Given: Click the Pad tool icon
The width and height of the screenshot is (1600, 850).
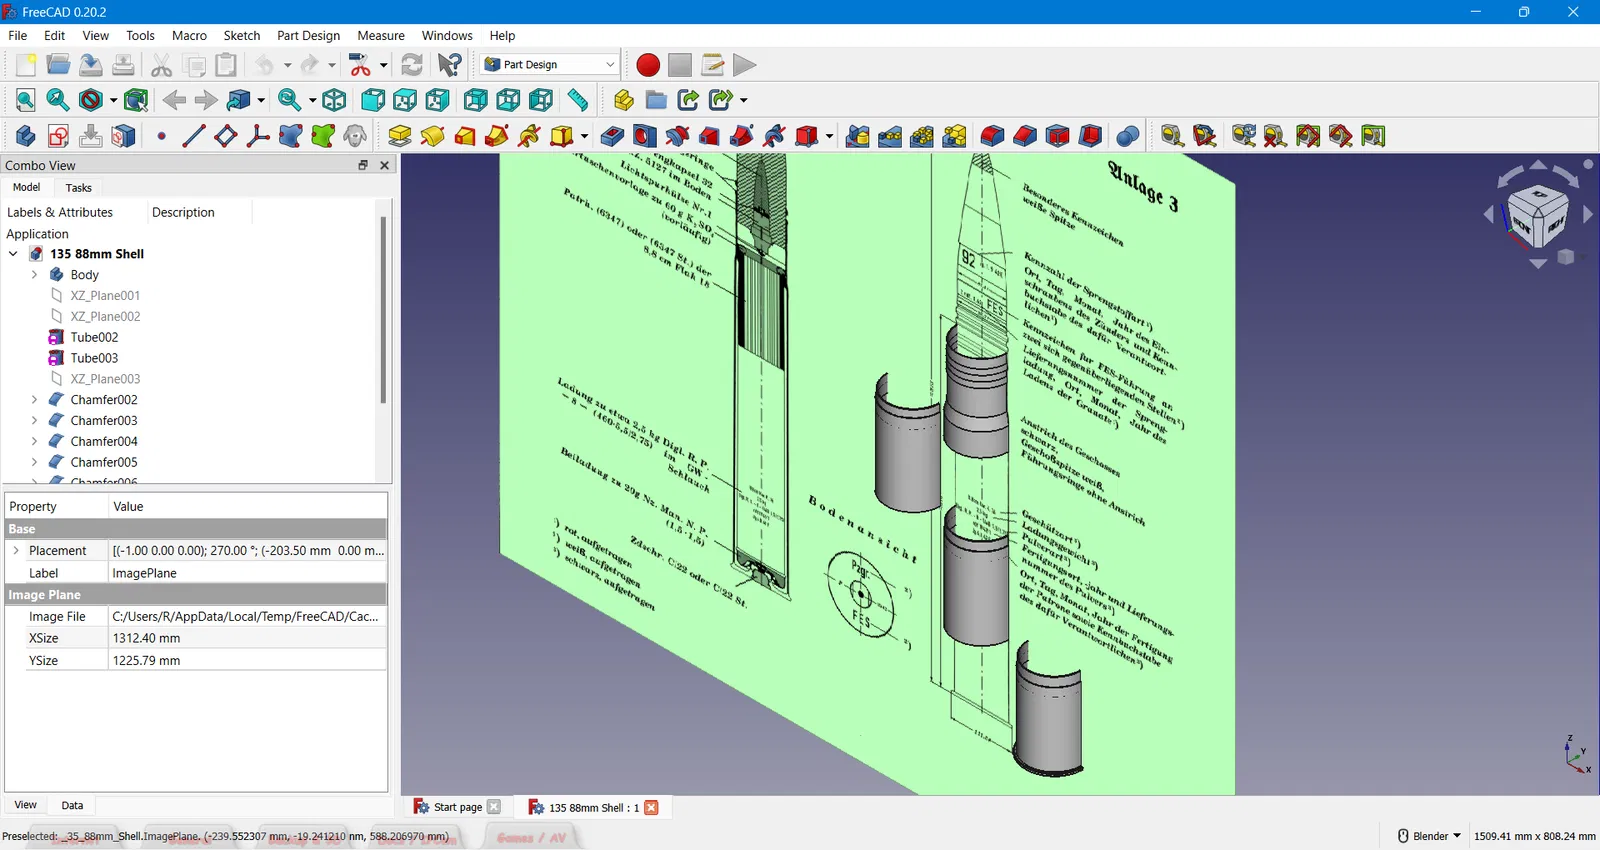Looking at the screenshot, I should [400, 136].
